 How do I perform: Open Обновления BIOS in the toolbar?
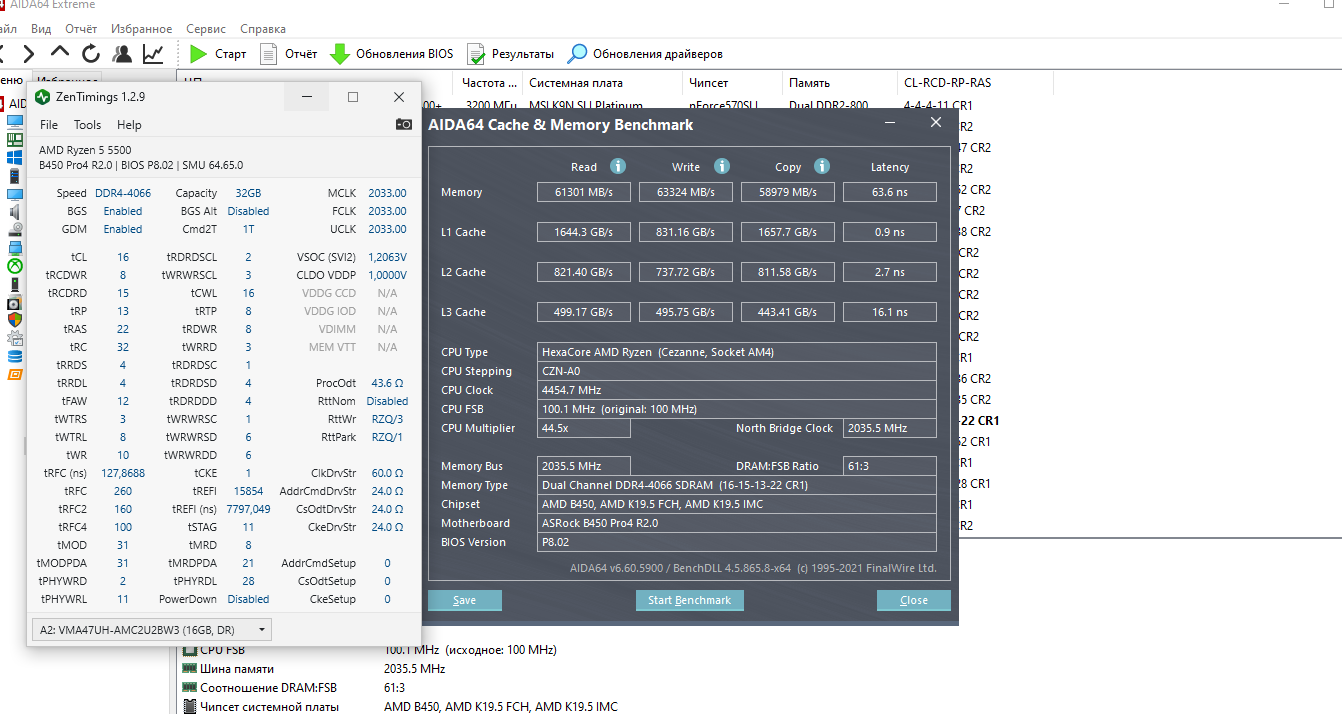click(392, 54)
